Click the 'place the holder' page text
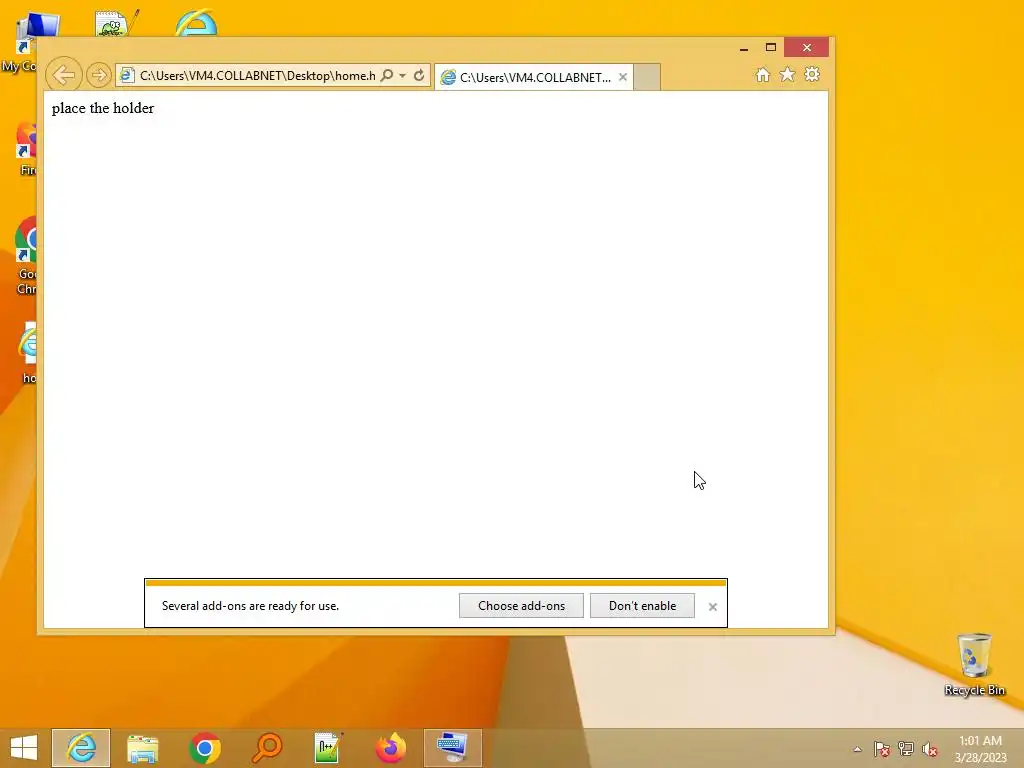Viewport: 1024px width, 768px height. (103, 108)
